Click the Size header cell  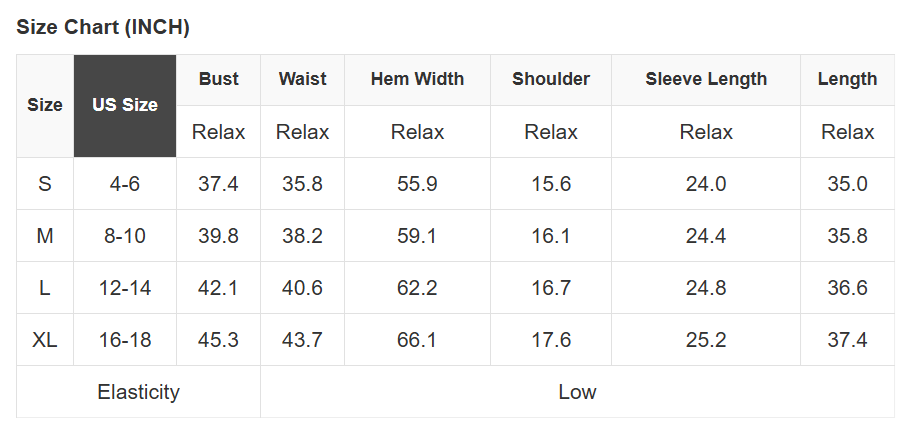45,105
